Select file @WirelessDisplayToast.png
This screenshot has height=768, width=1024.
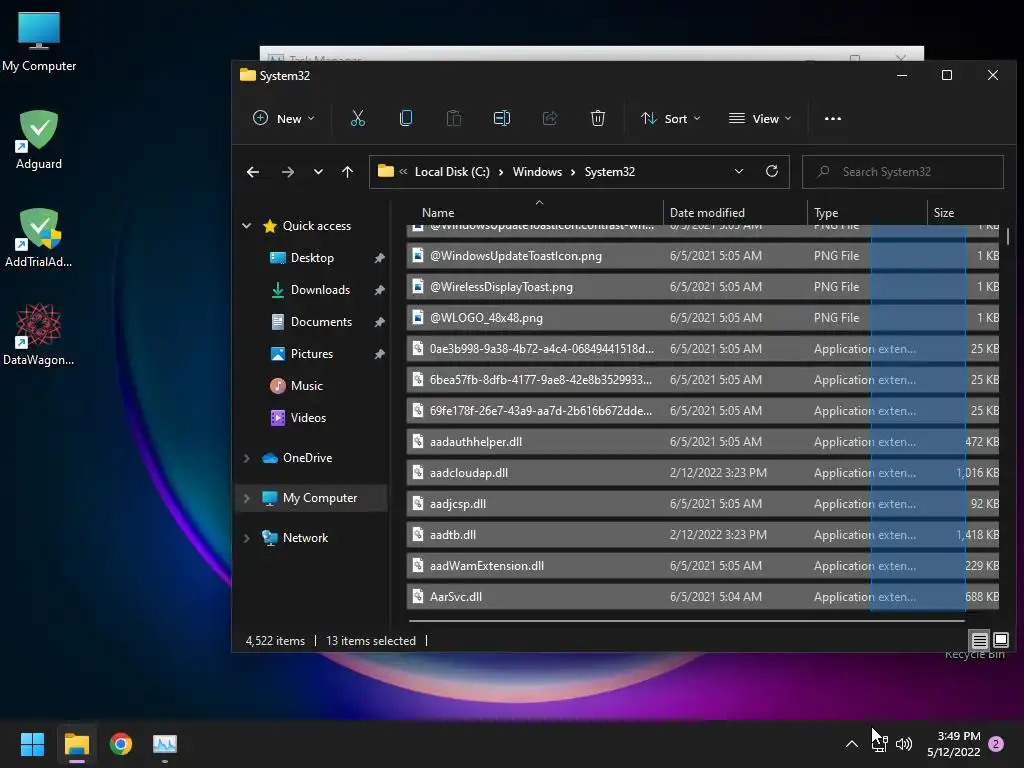pos(702,287)
